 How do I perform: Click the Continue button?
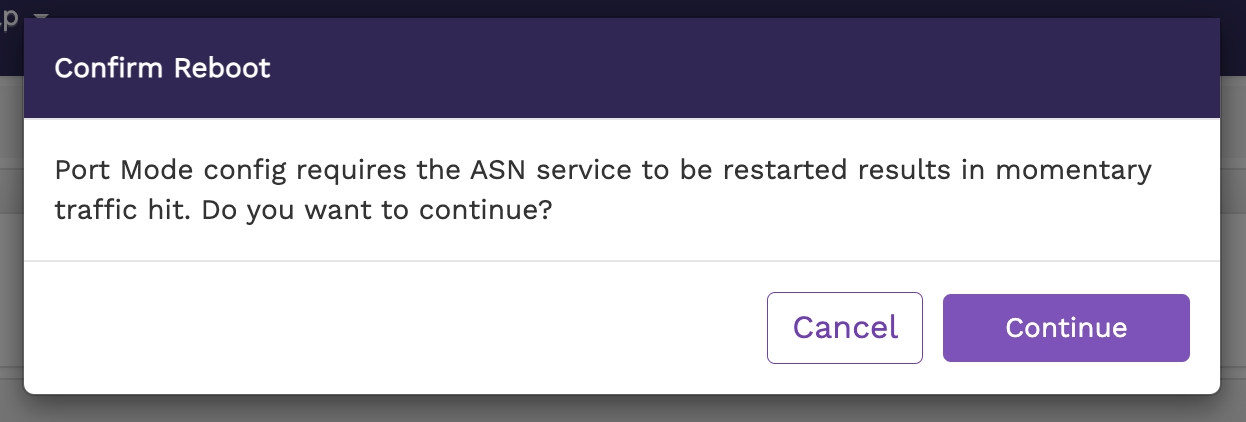pyautogui.click(x=1066, y=328)
